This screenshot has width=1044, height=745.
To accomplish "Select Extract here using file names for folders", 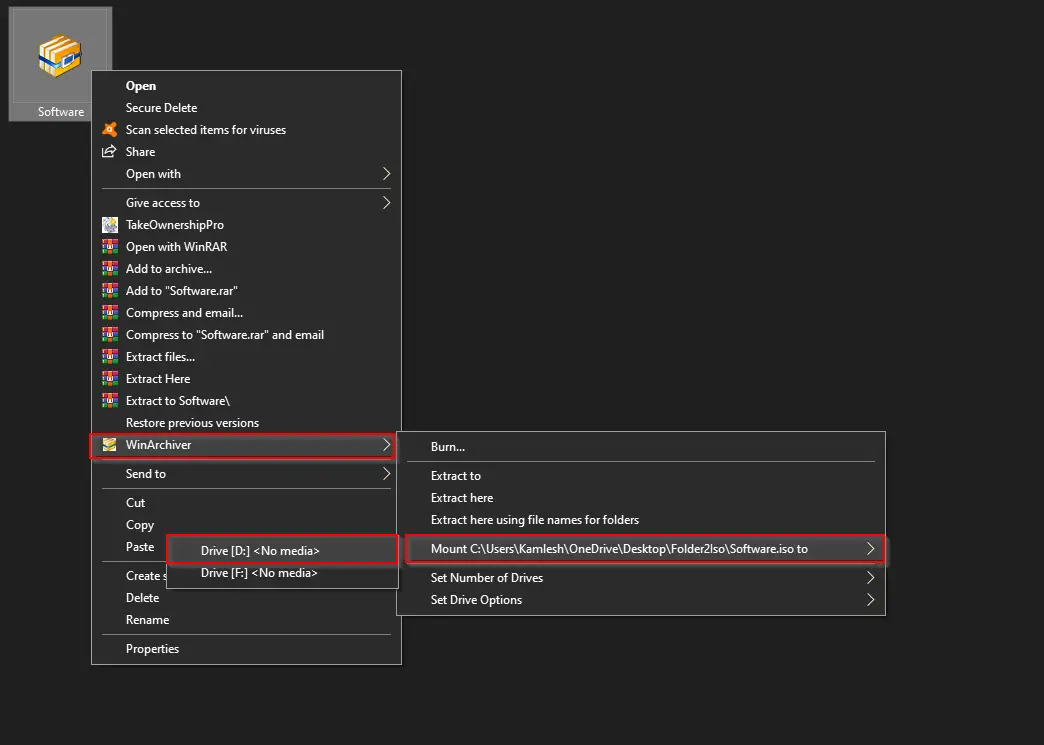I will point(641,519).
